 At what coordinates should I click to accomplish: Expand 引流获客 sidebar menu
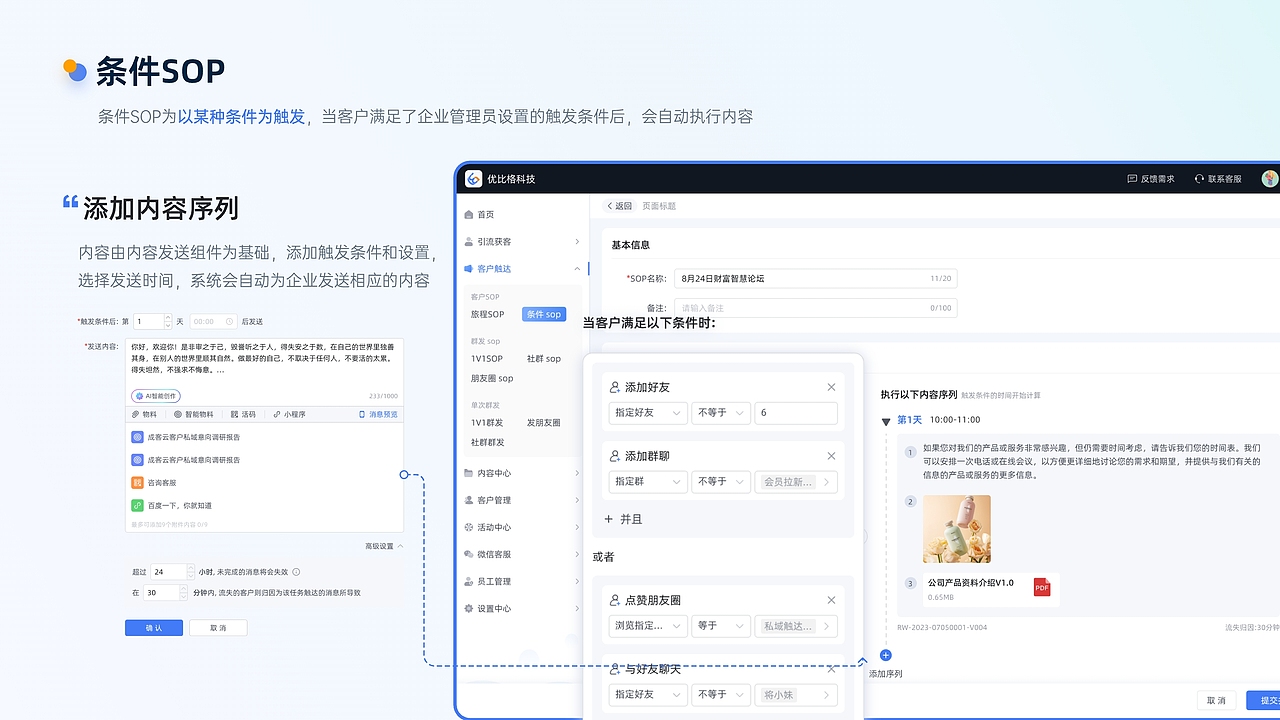(x=522, y=242)
